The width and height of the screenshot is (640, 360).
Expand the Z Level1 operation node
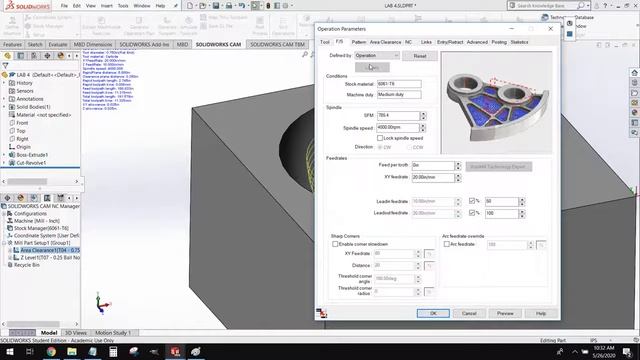pyautogui.click(x=10, y=258)
